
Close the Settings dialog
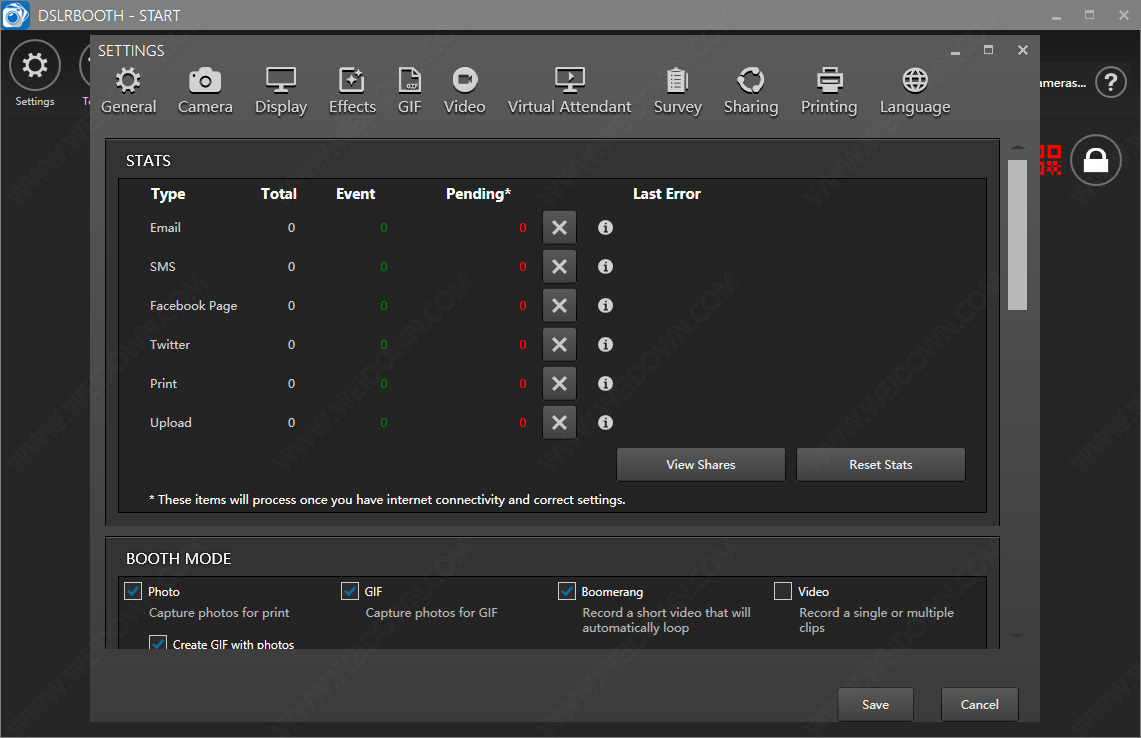pyautogui.click(x=1022, y=50)
